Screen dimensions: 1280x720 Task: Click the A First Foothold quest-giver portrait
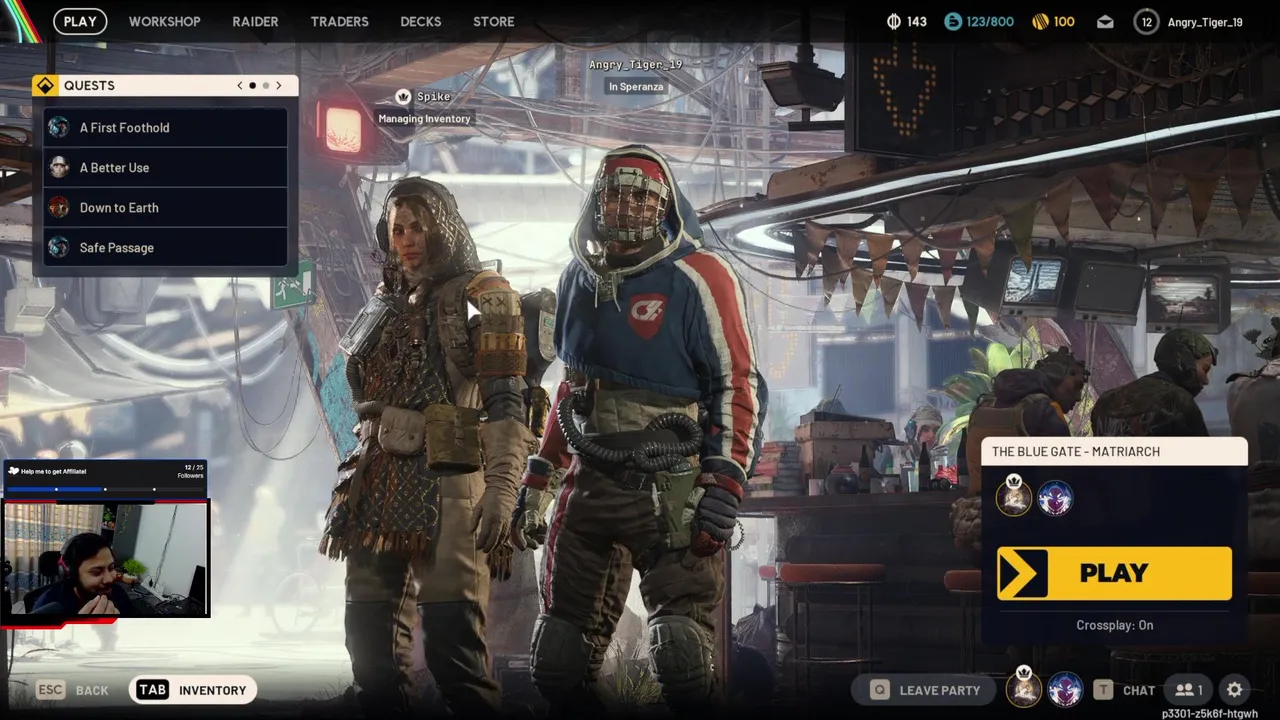point(59,127)
